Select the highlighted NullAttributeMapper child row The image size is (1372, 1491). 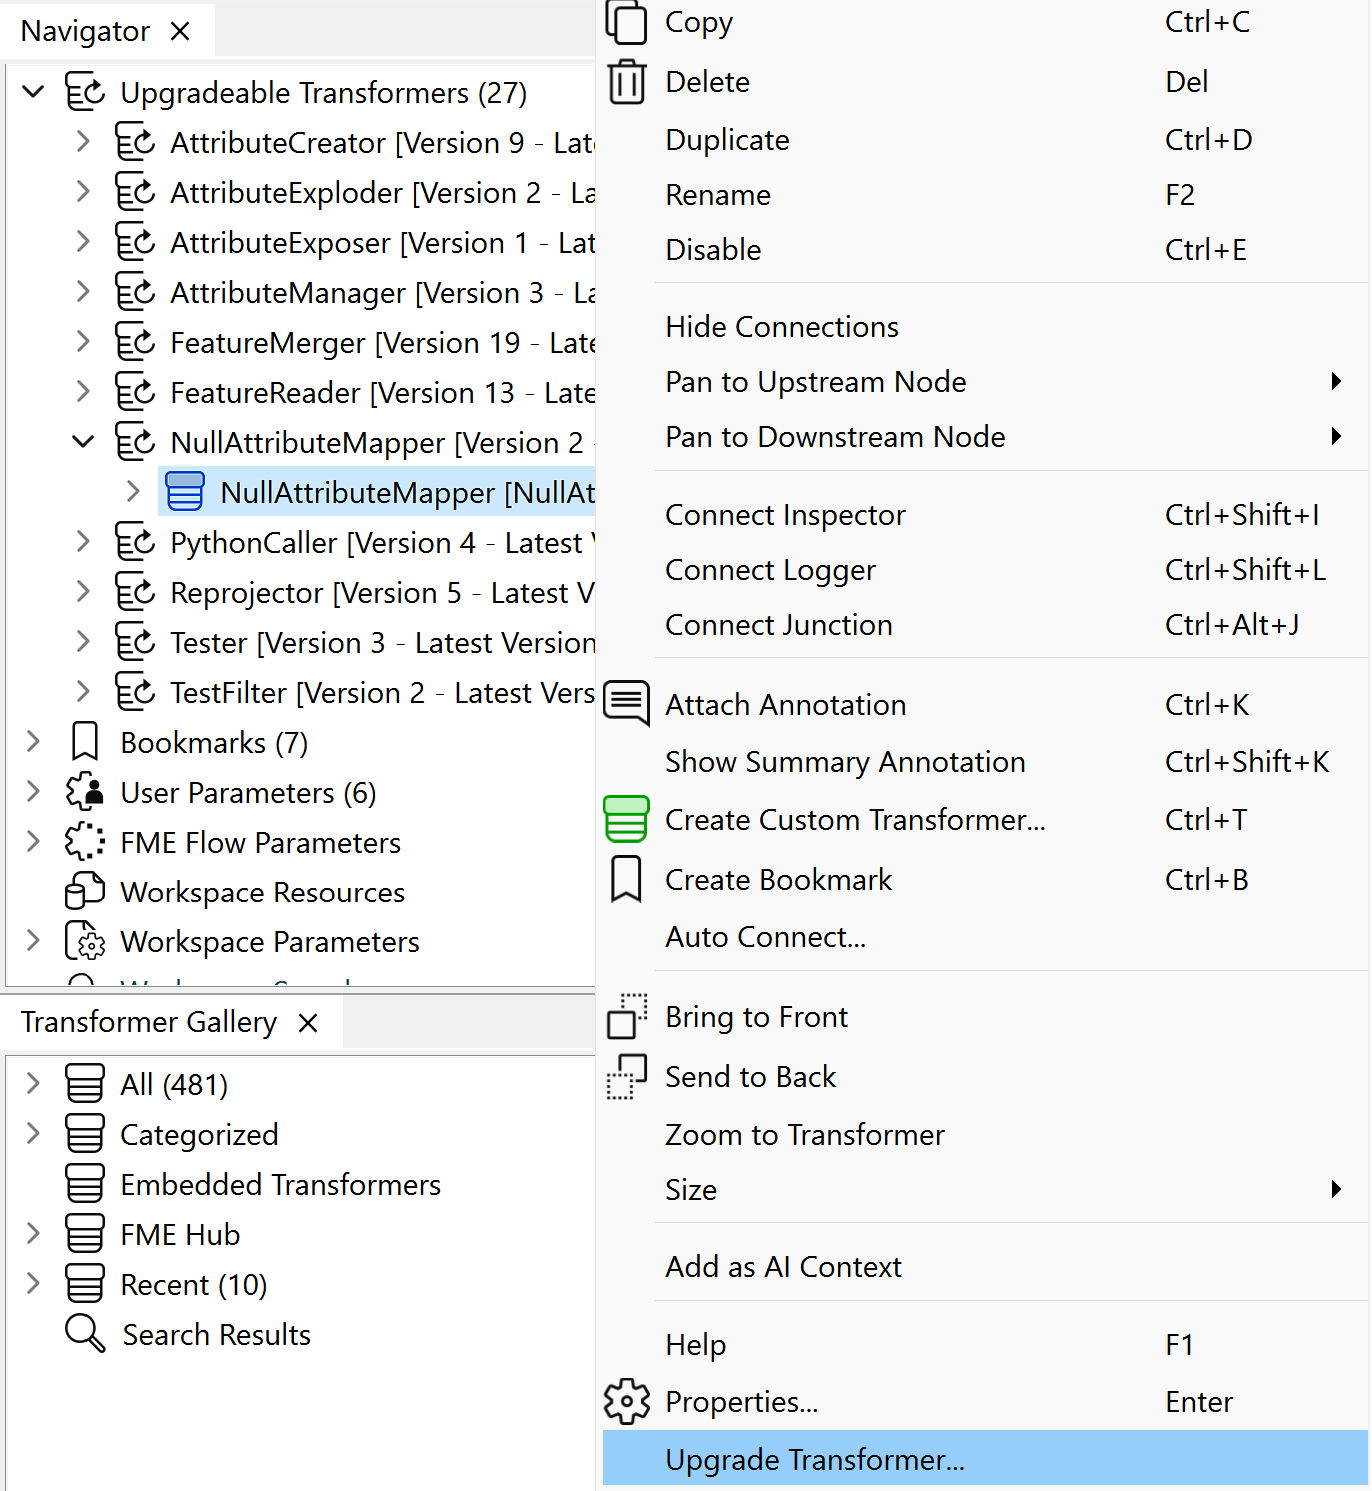pos(378,492)
